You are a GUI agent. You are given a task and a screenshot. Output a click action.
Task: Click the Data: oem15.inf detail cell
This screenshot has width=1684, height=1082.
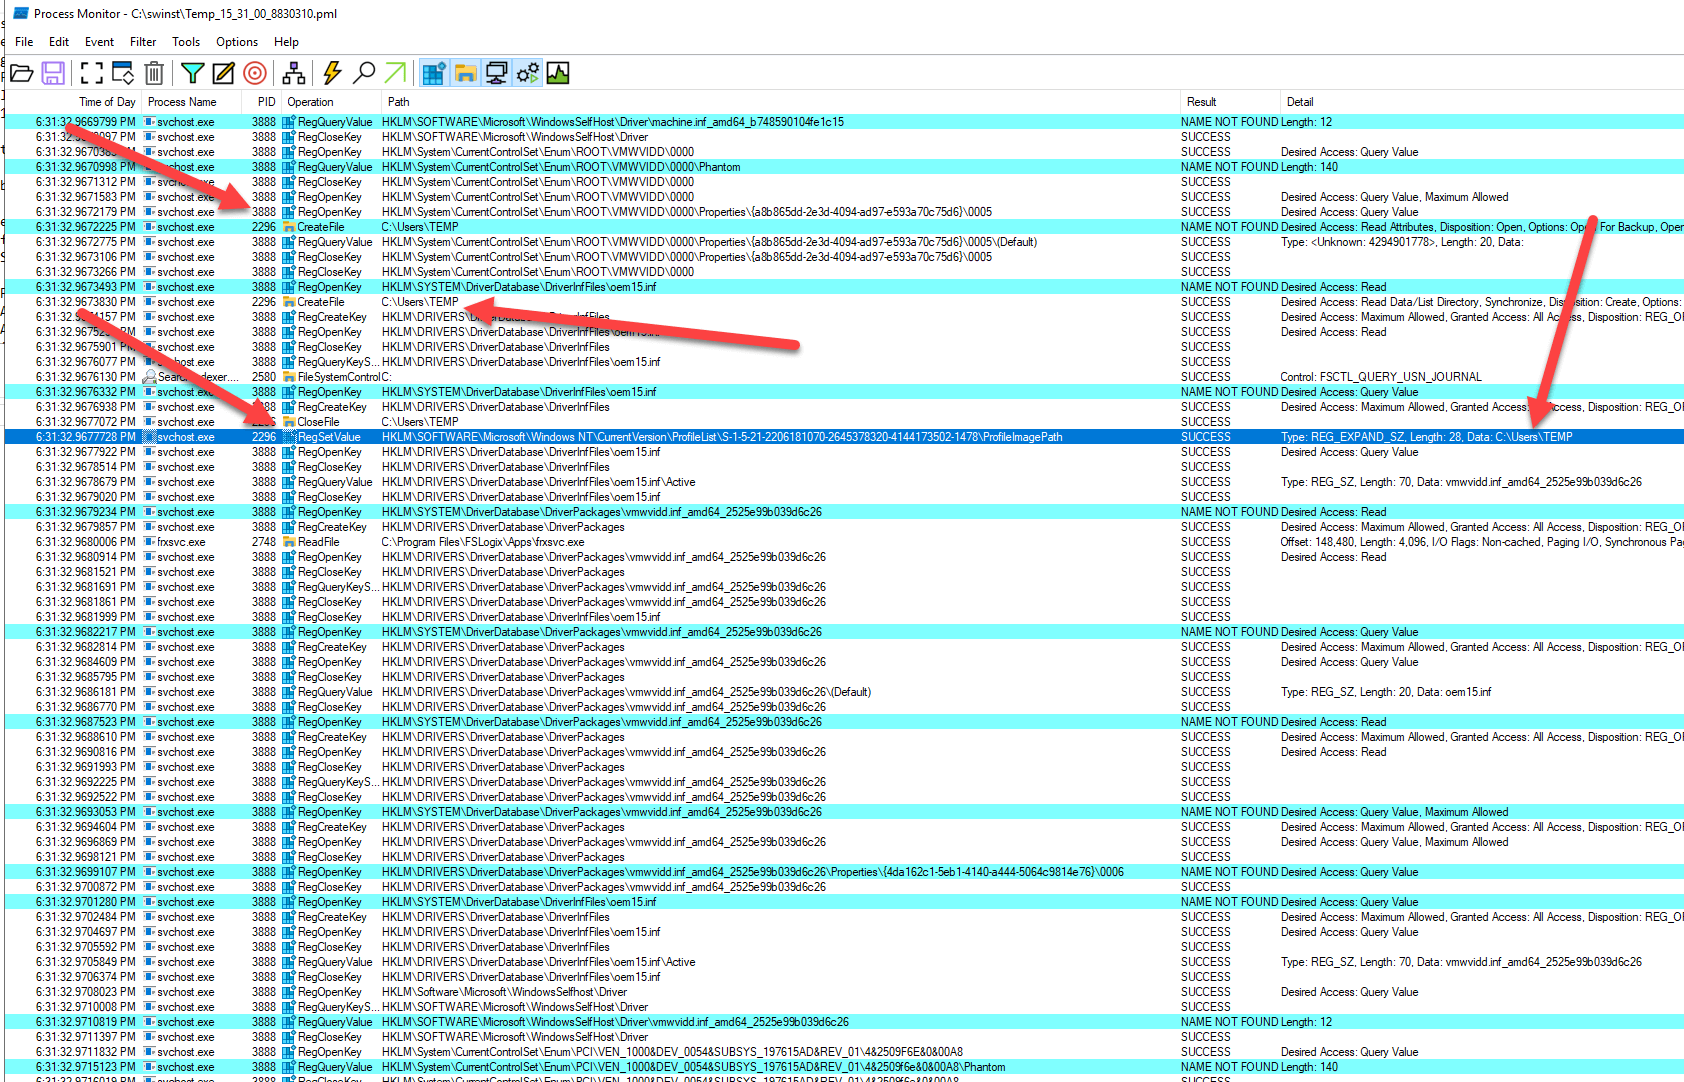(x=1386, y=692)
